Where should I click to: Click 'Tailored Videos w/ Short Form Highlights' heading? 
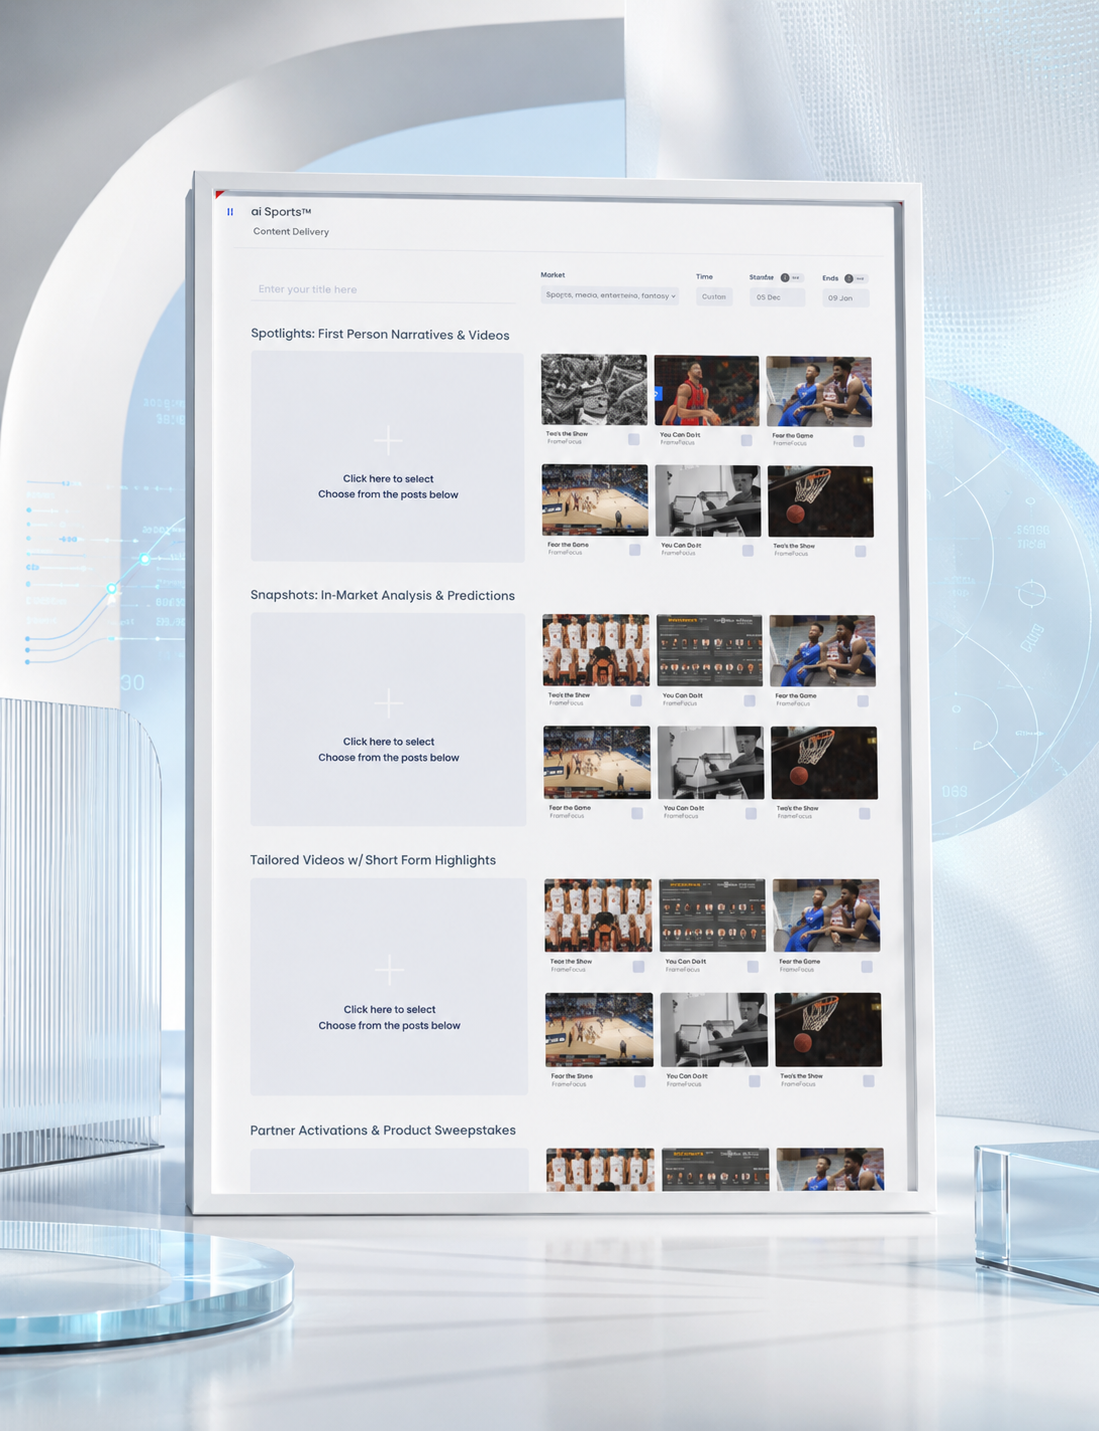tap(373, 860)
